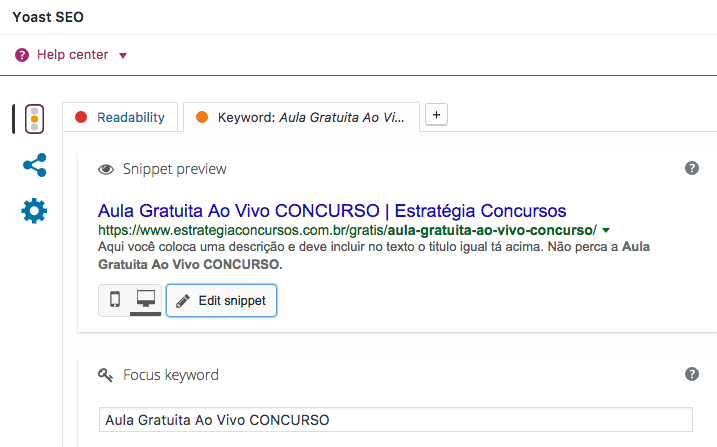Open the traffic light content optimization icon
Viewport: 717px width, 447px height.
click(34, 119)
